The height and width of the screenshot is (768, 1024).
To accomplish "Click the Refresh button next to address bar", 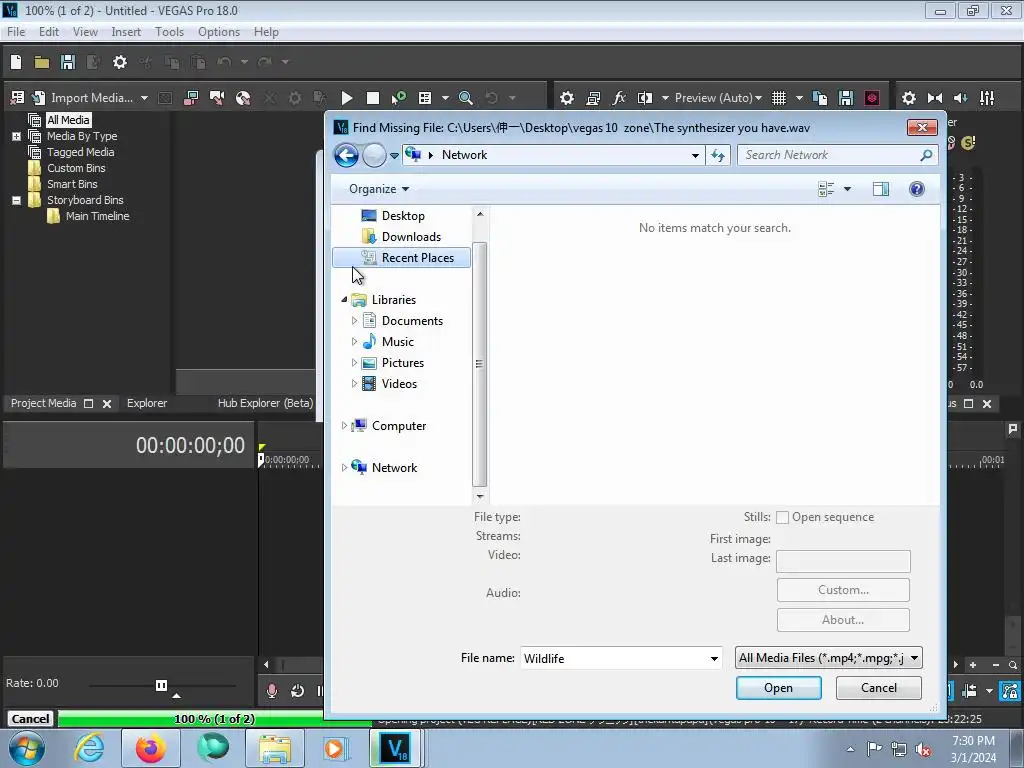I will (x=718, y=155).
